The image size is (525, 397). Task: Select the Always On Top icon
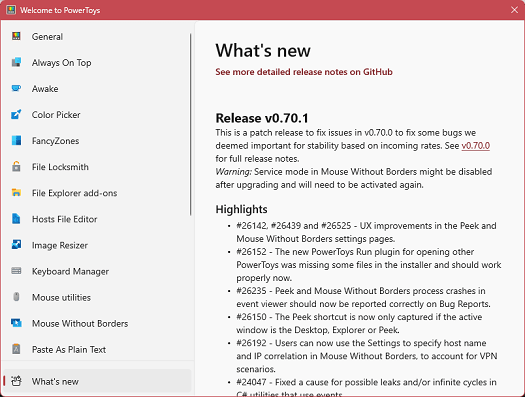(16, 62)
